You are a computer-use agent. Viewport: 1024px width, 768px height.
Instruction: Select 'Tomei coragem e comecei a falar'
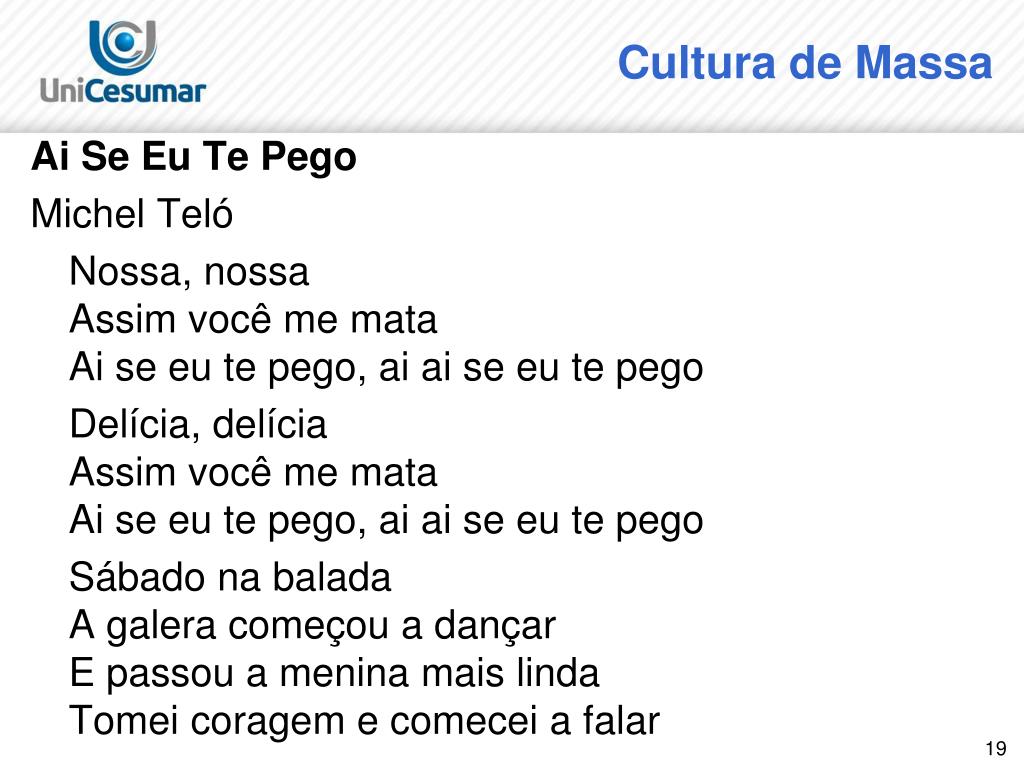[364, 722]
